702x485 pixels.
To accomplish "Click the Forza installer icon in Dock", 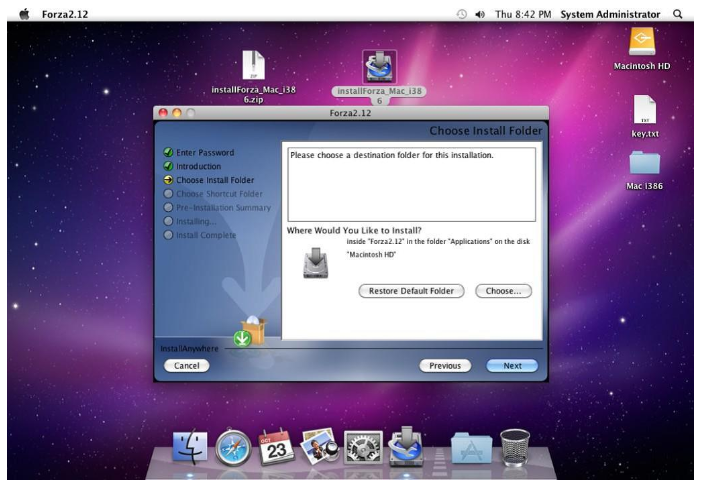I will [x=406, y=446].
